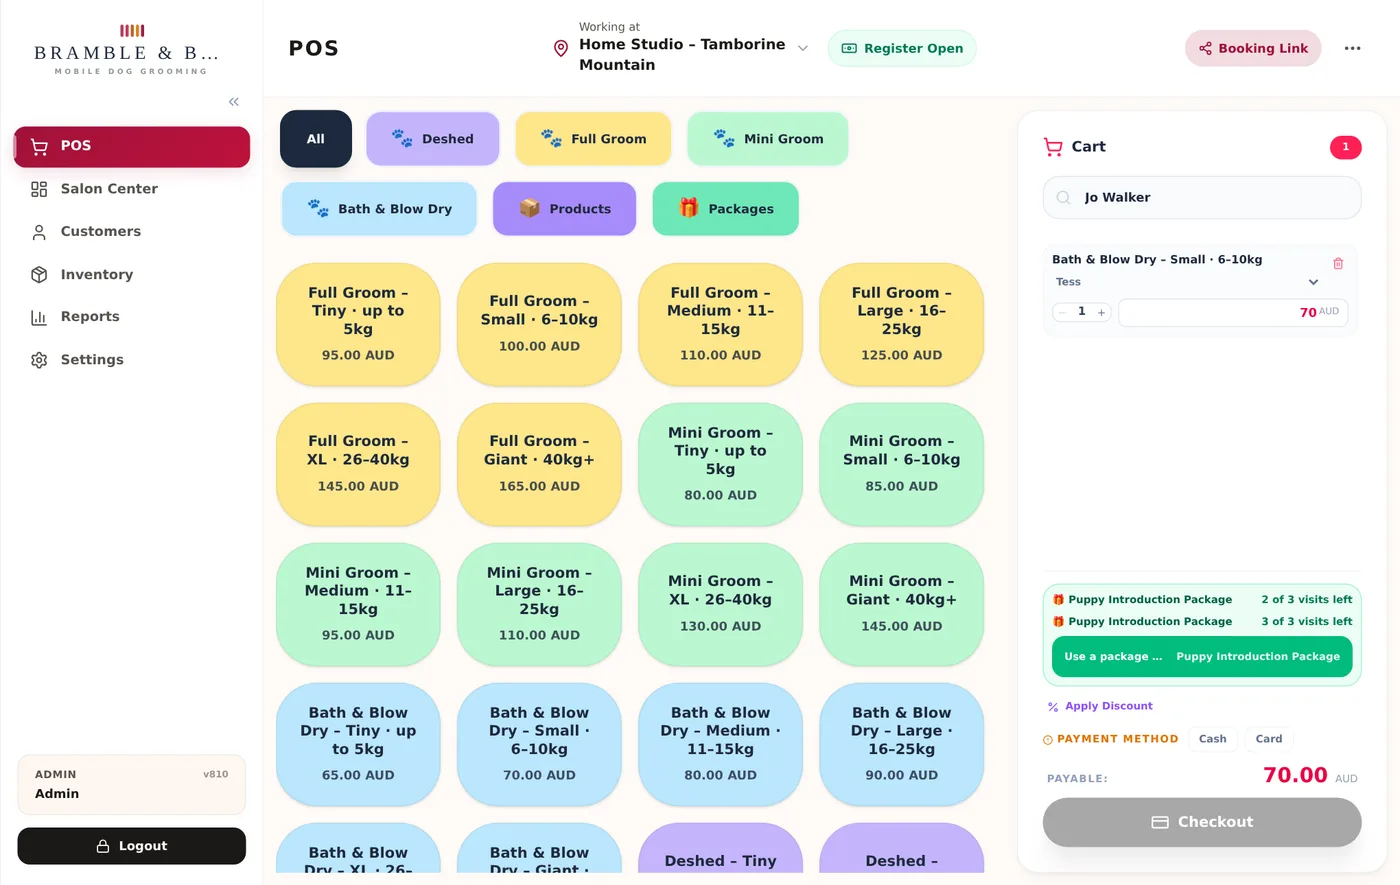The image size is (1400, 885).
Task: Click the Admin user card
Action: point(132,785)
